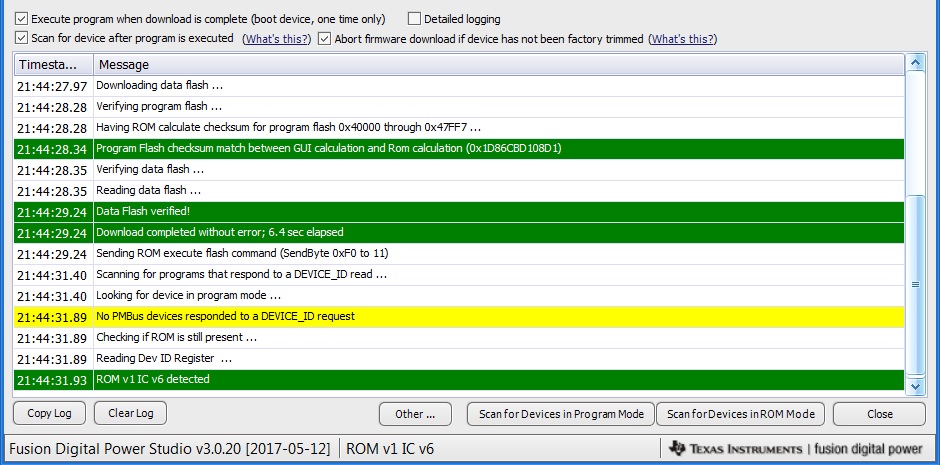Select 'Reading data flash ...' log row

click(x=459, y=191)
